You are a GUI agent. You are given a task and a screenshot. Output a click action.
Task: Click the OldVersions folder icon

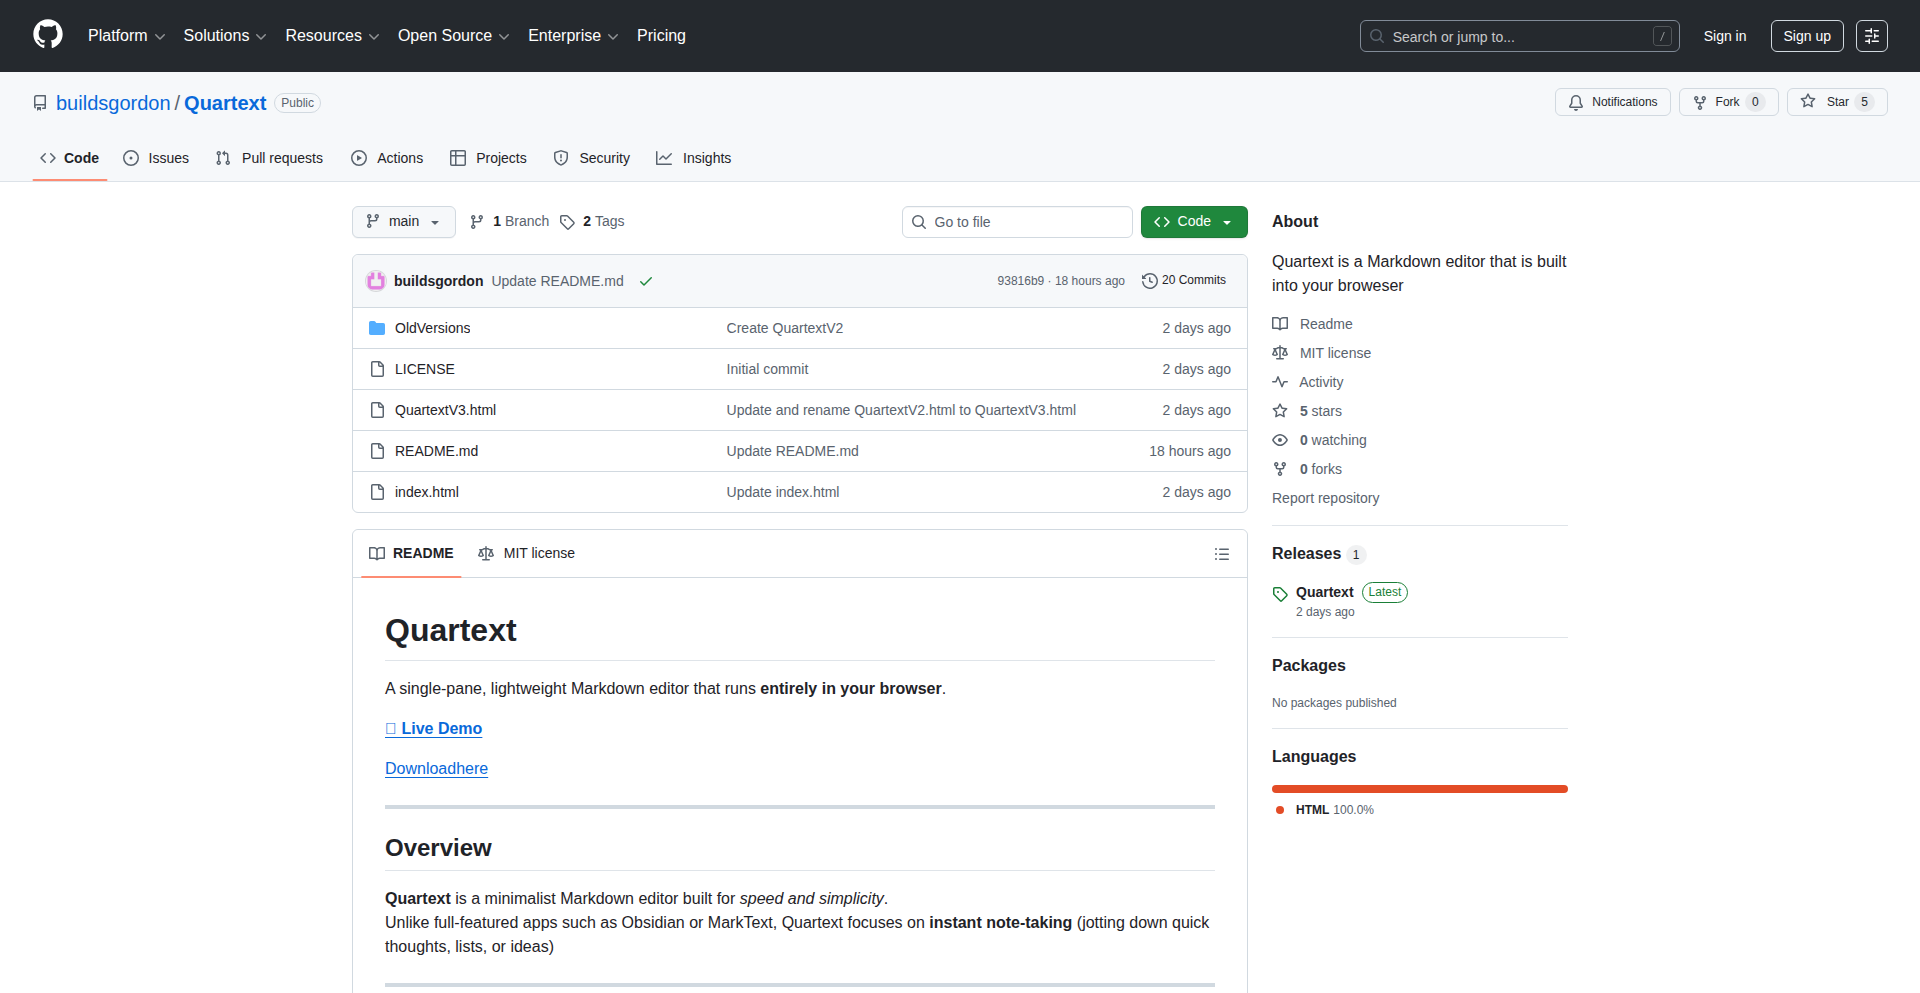point(377,328)
